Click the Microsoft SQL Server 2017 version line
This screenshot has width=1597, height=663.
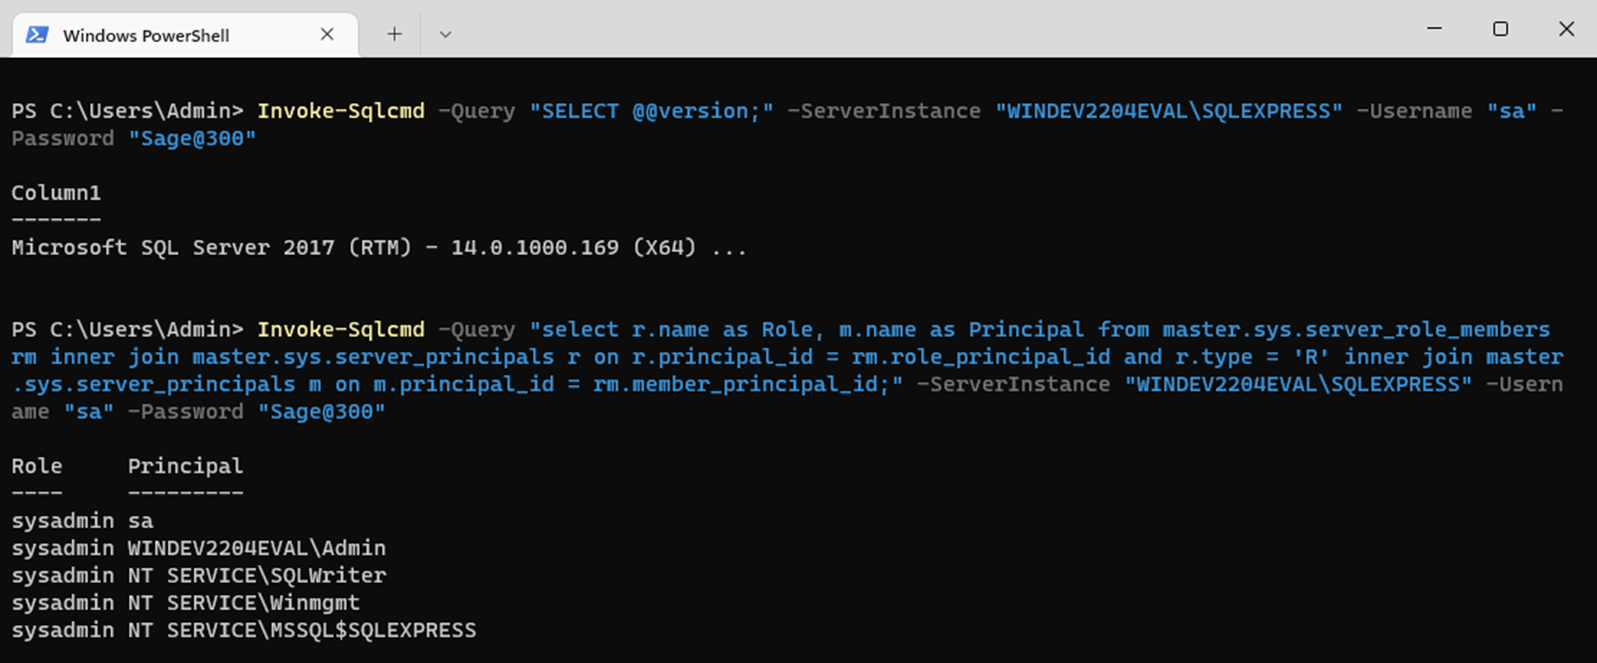[379, 248]
